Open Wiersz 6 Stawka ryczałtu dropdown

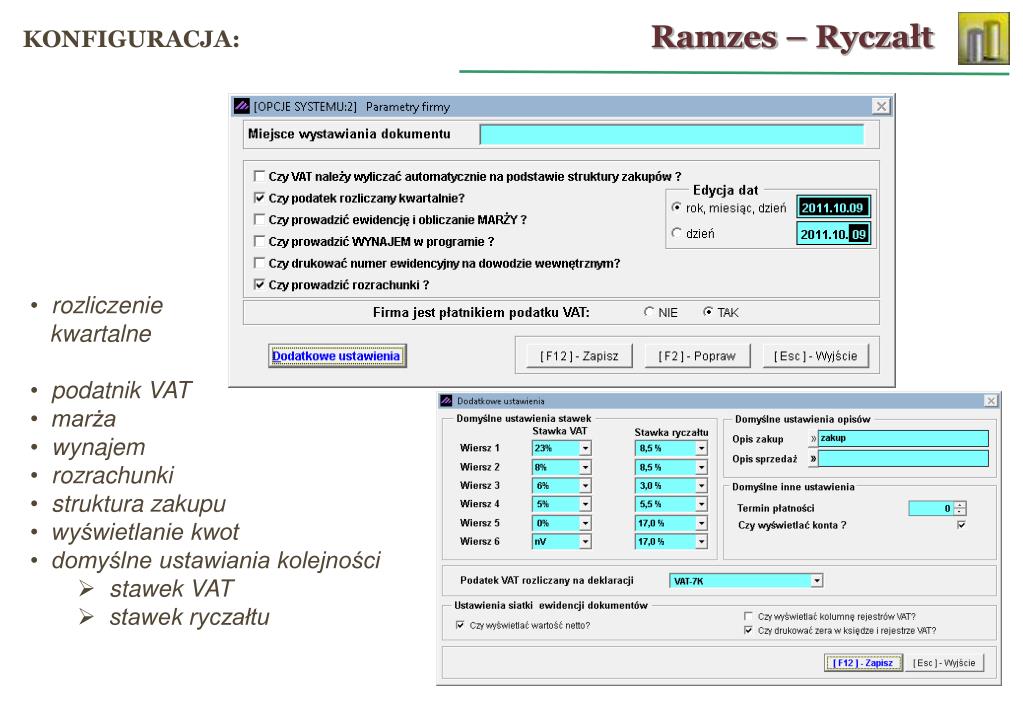(x=701, y=542)
